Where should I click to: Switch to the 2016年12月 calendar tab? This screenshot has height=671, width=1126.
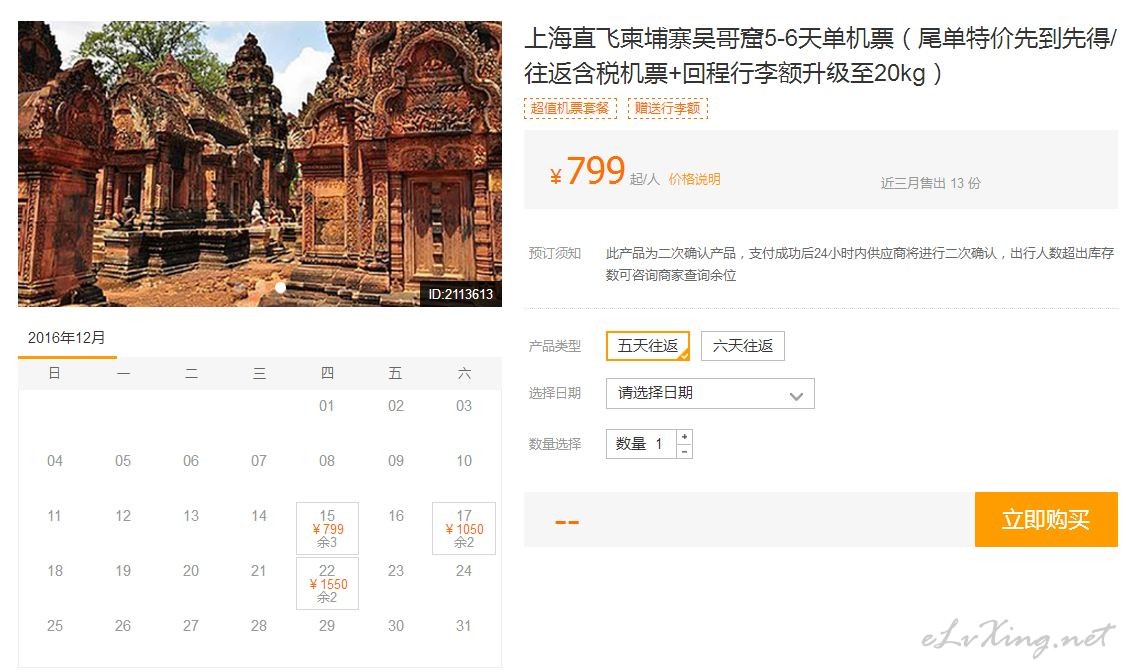67,338
